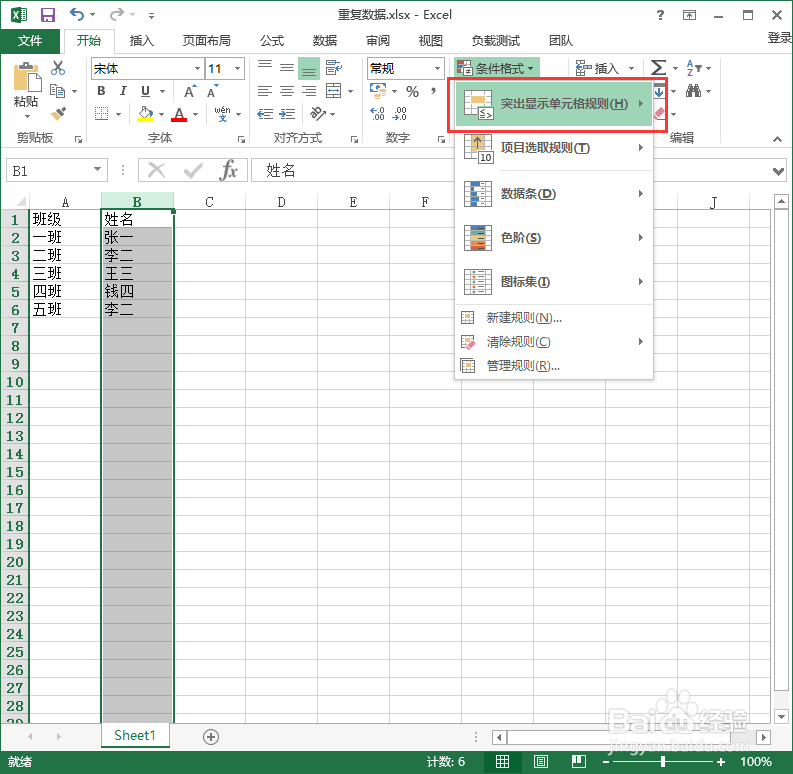The height and width of the screenshot is (774, 793).
Task: Switch to page layout view
Action: pos(541,761)
